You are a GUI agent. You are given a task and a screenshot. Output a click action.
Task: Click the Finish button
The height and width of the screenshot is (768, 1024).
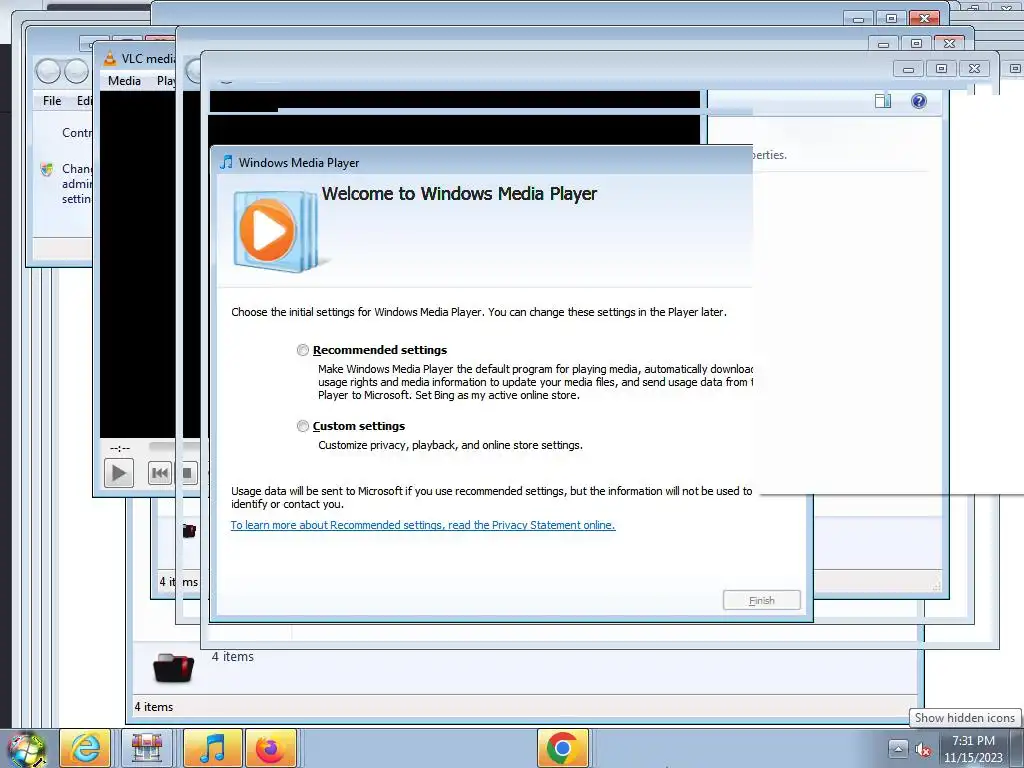(761, 600)
